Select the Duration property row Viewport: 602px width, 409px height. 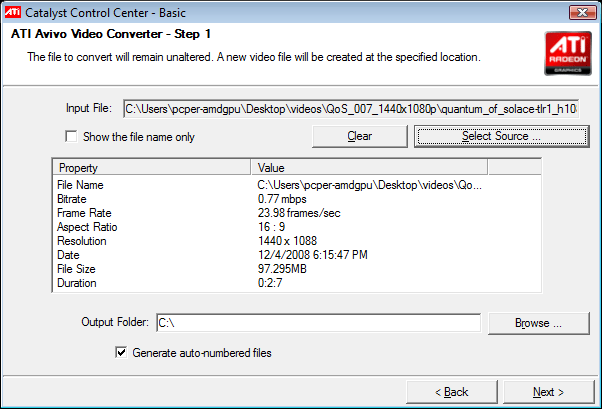tap(296, 283)
